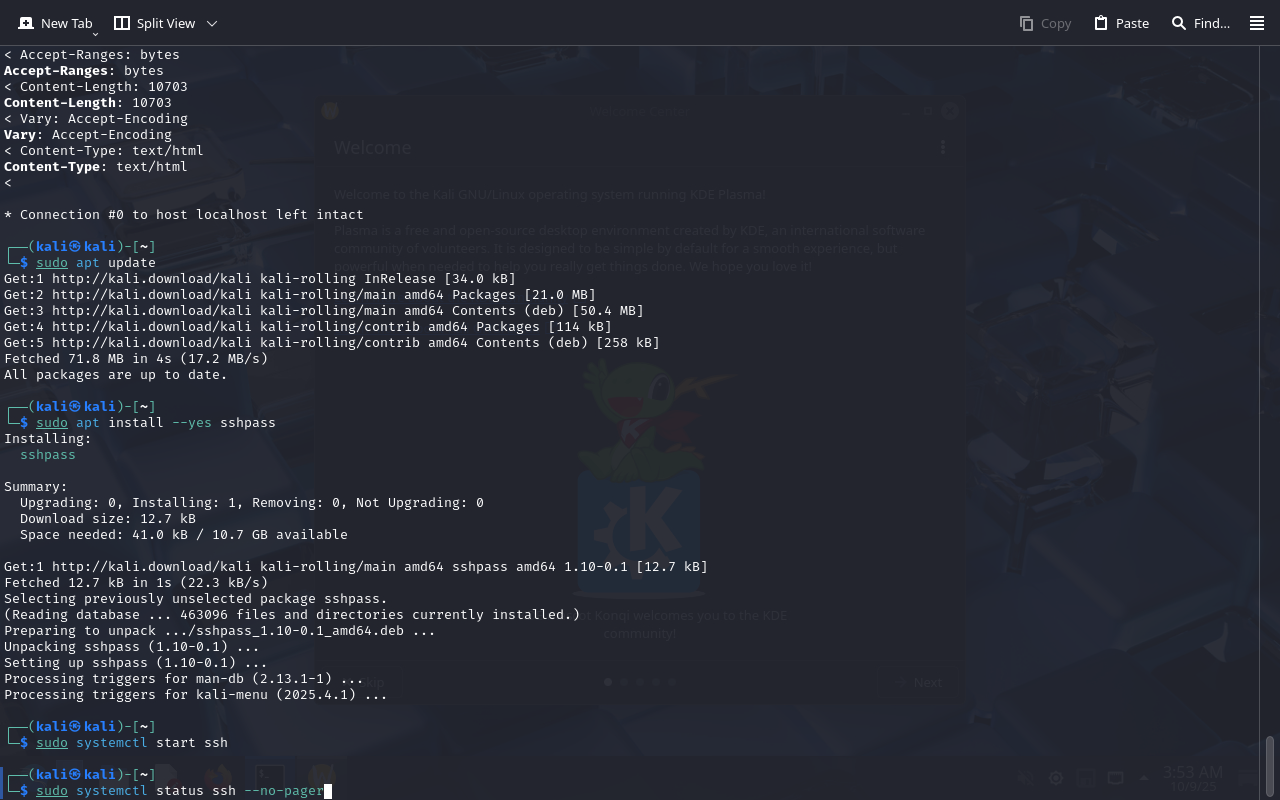Click the 'sudo apt update' command text

96,263
